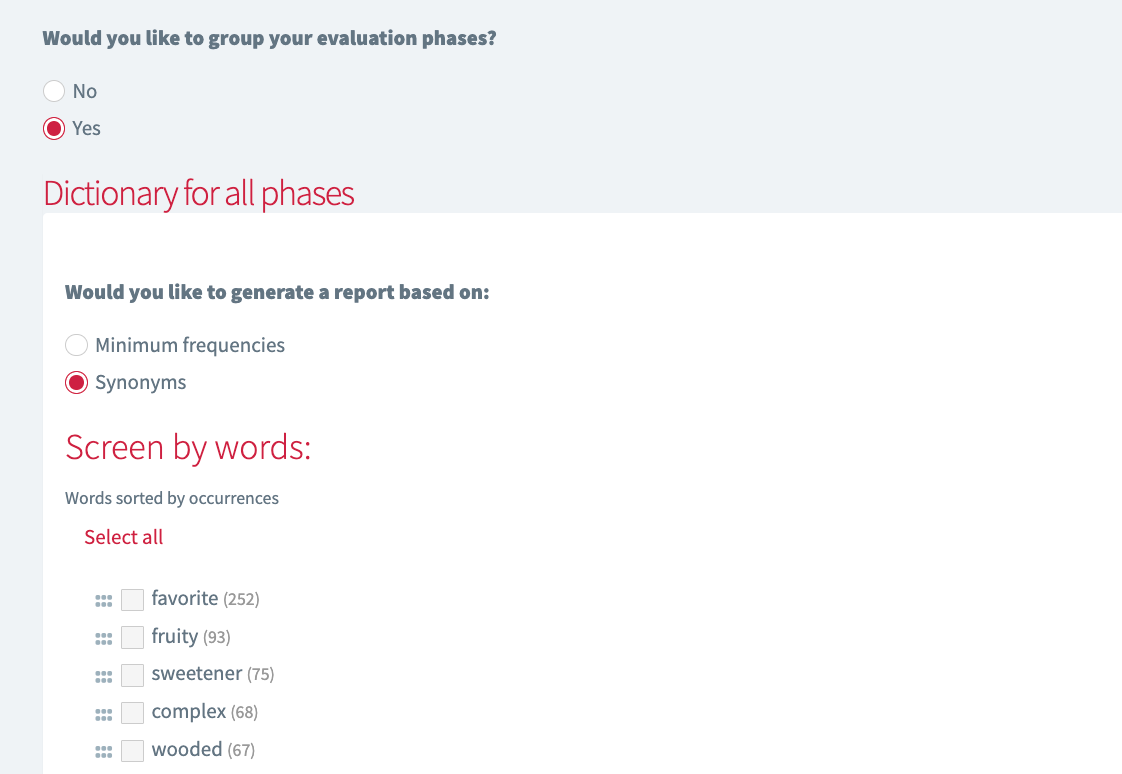Click the 'Select all' link
Image resolution: width=1122 pixels, height=774 pixels.
(123, 537)
